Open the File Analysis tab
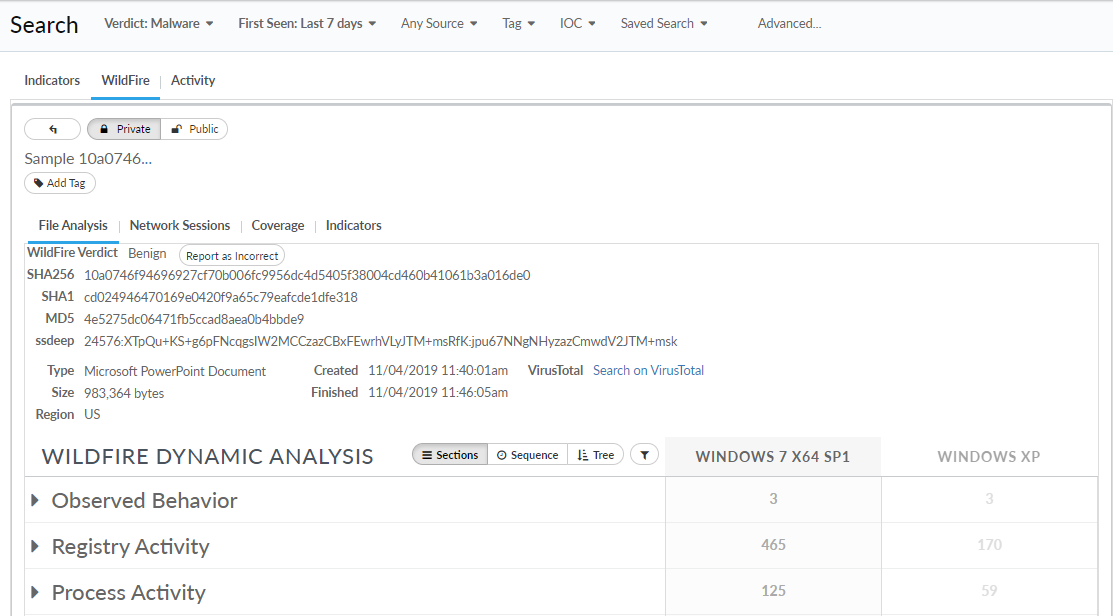The width and height of the screenshot is (1113, 616). pyautogui.click(x=73, y=226)
